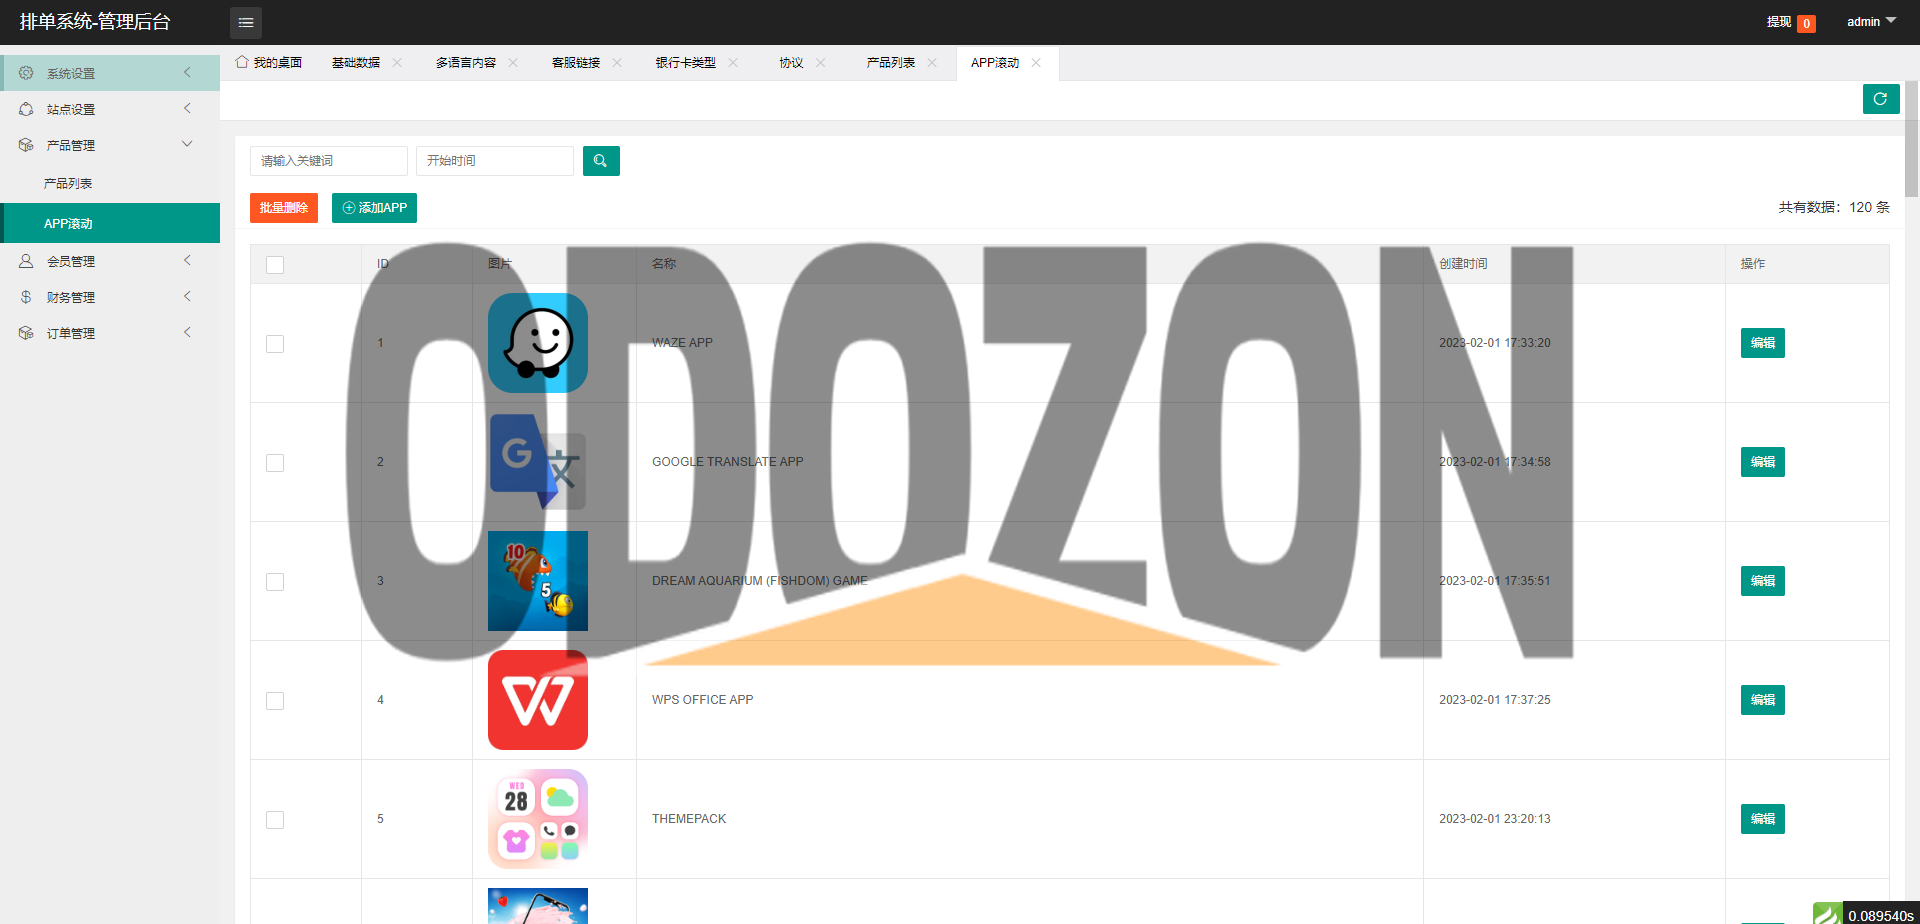Focus the 开始时间 date input
Image resolution: width=1920 pixels, height=924 pixels.
coord(495,161)
